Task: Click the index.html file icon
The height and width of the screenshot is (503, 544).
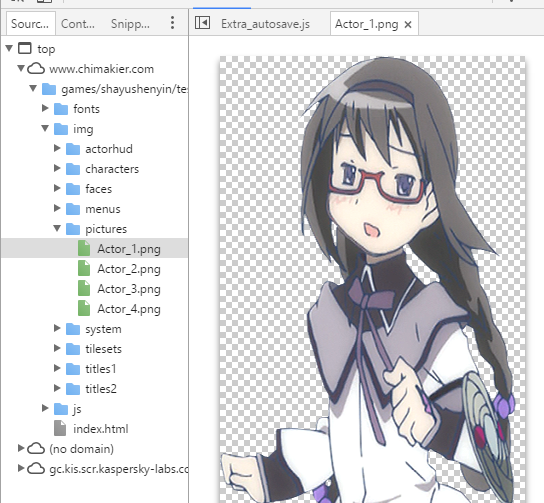Action: pyautogui.click(x=60, y=428)
